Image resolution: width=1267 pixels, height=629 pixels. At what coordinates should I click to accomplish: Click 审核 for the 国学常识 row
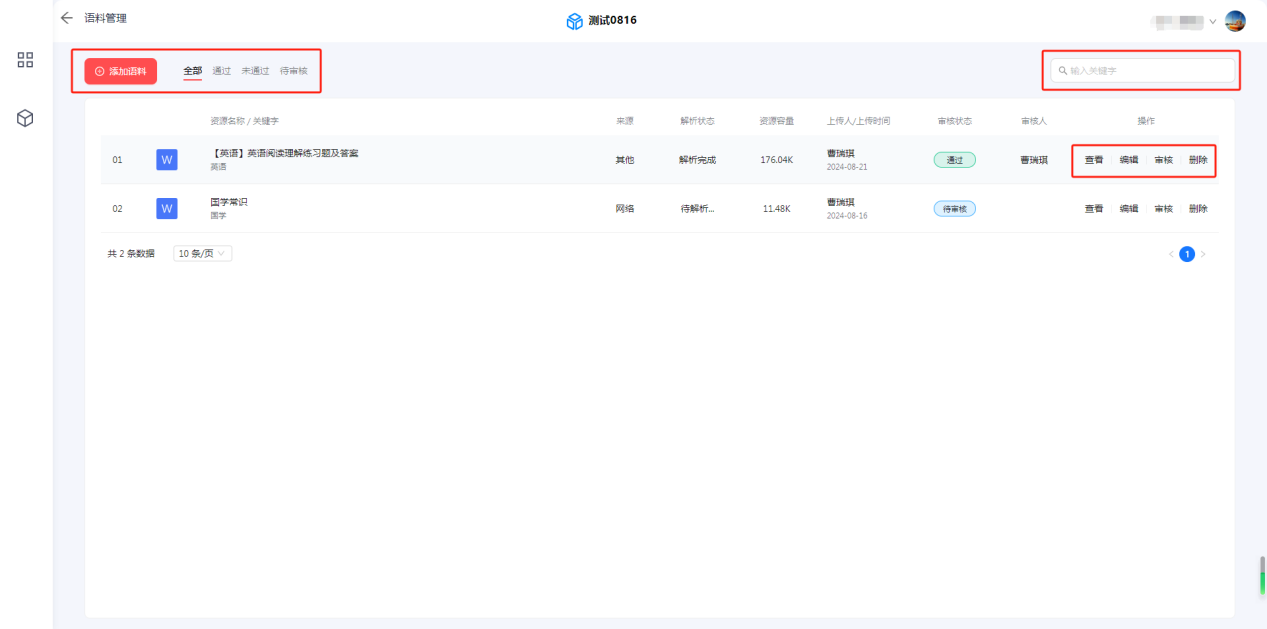1163,209
